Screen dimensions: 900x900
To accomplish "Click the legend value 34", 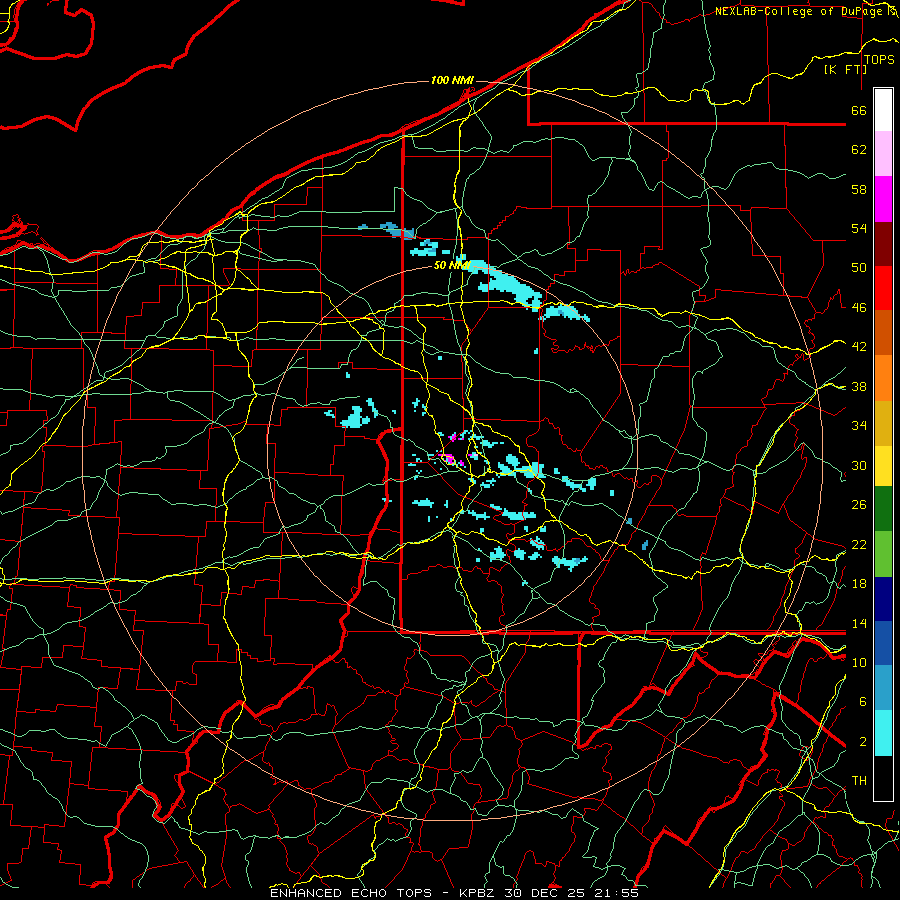I will 859,426.
